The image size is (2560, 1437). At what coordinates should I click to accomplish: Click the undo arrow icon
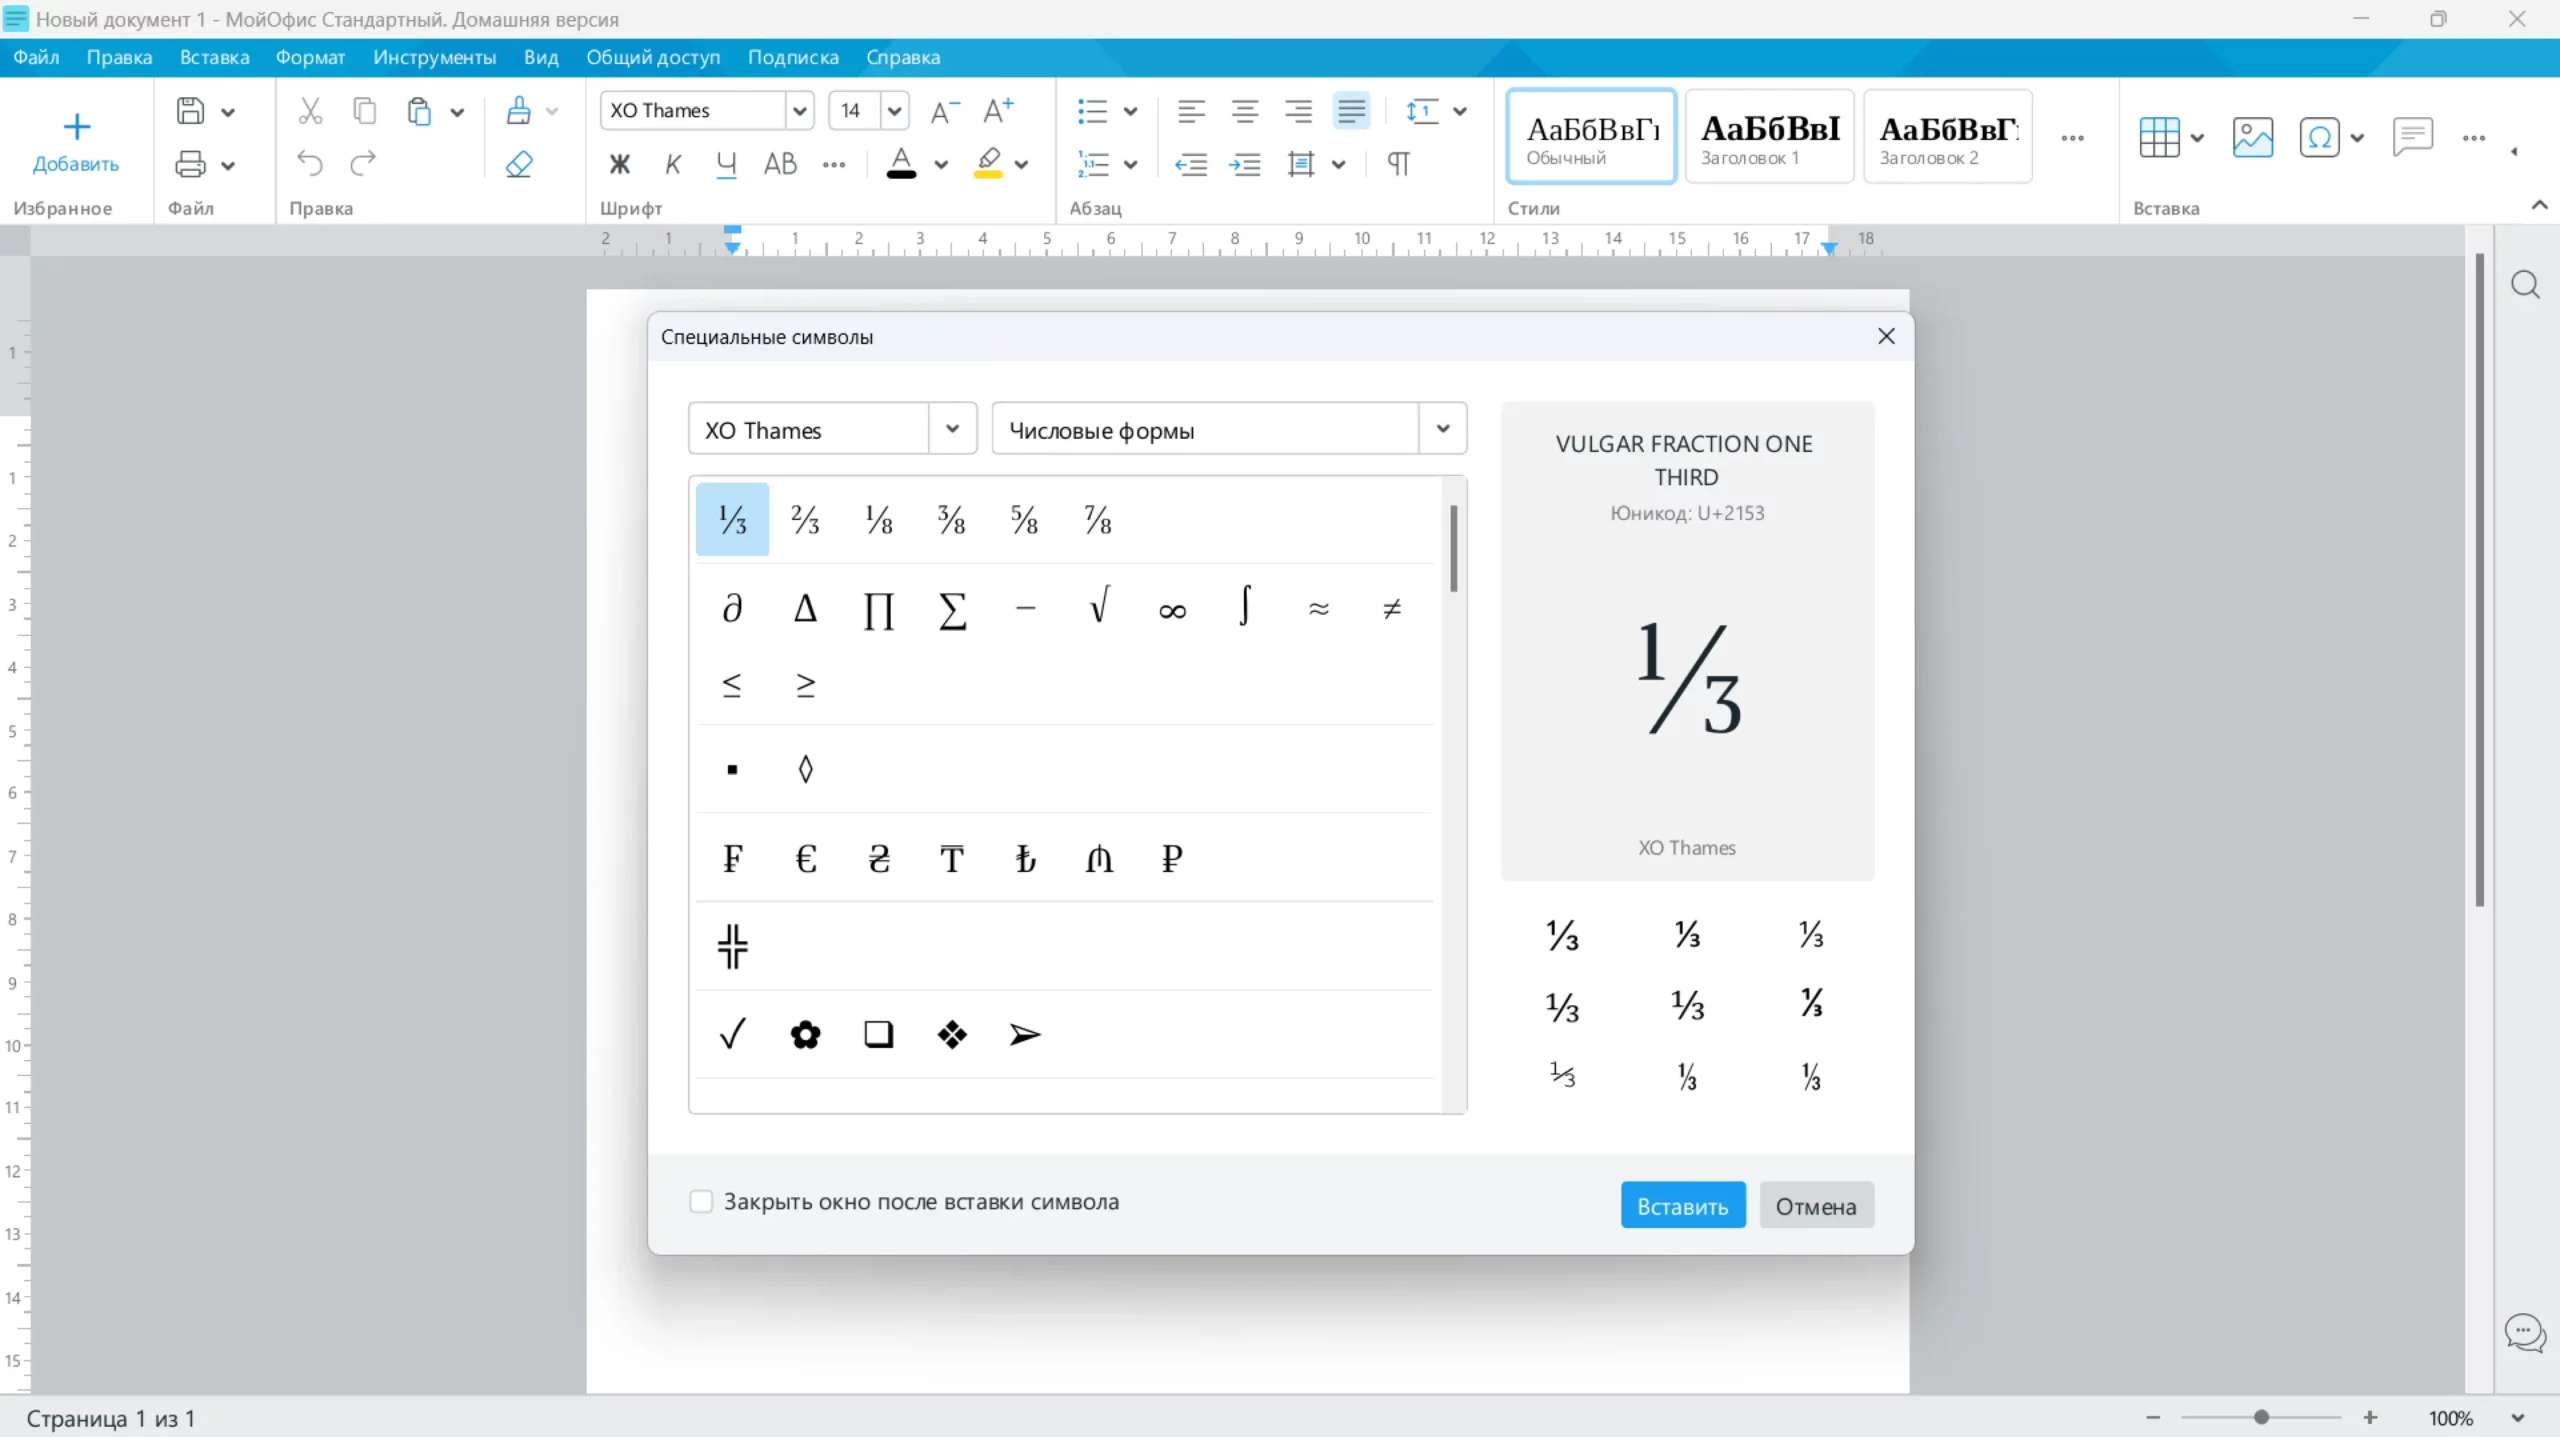tap(310, 163)
